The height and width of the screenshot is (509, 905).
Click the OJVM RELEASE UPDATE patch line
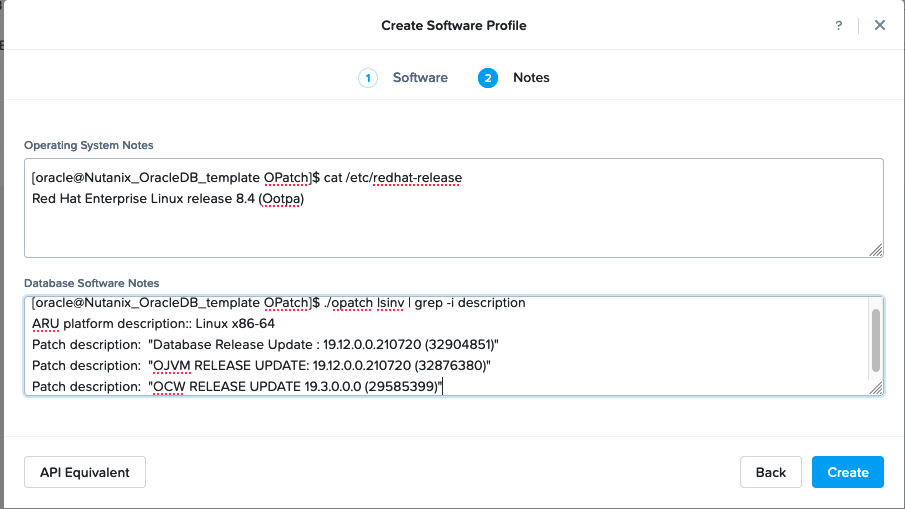[x=261, y=366]
